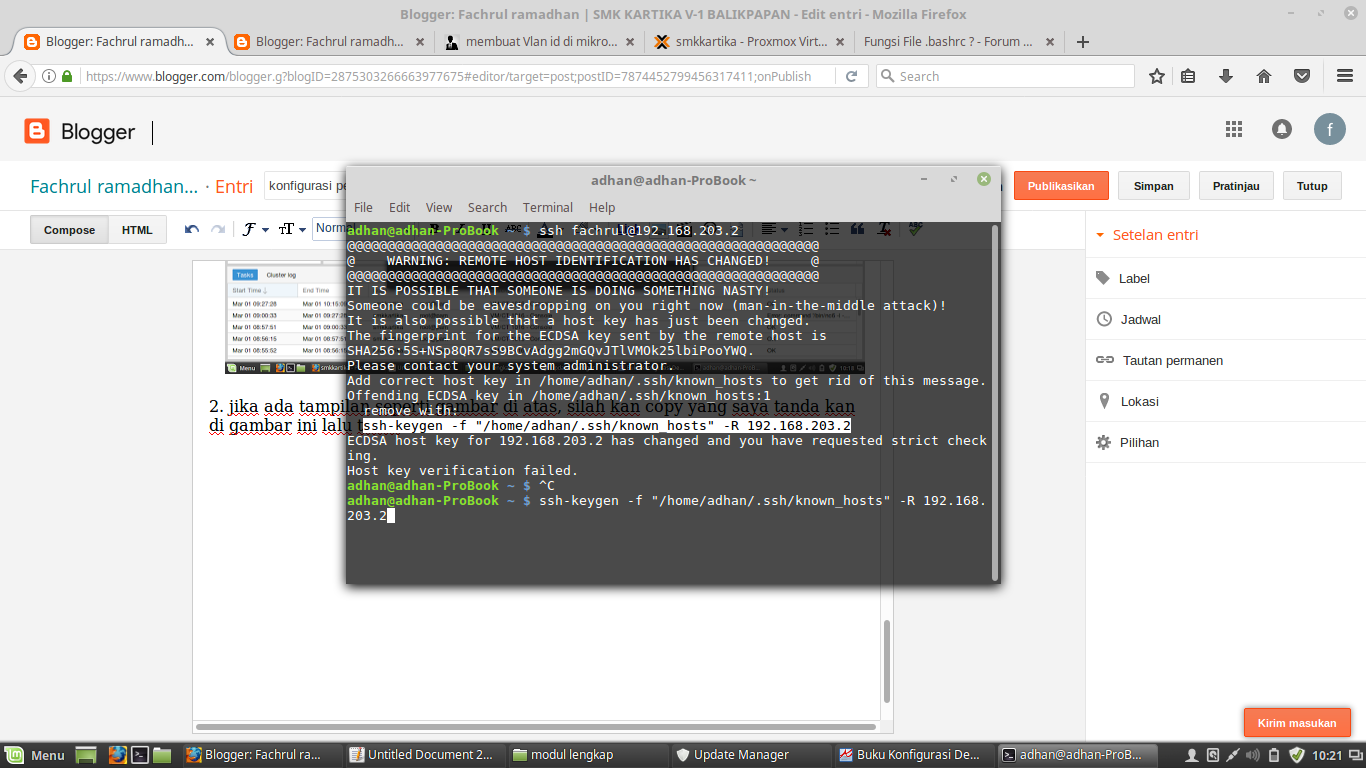Switch to 'smkkartika - Proxmox Virt' tab
The image size is (1366, 768).
(x=749, y=42)
